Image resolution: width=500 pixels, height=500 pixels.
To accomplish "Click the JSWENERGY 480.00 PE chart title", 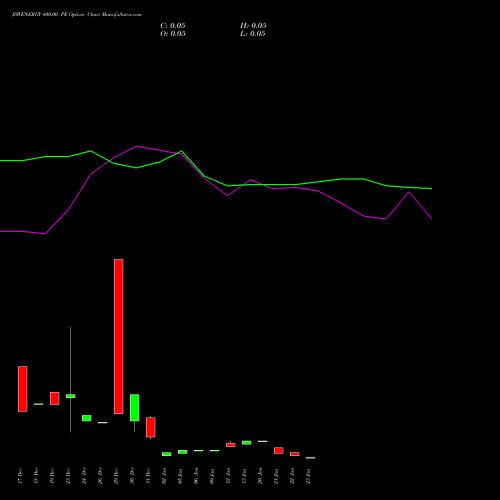I will 77,15.
